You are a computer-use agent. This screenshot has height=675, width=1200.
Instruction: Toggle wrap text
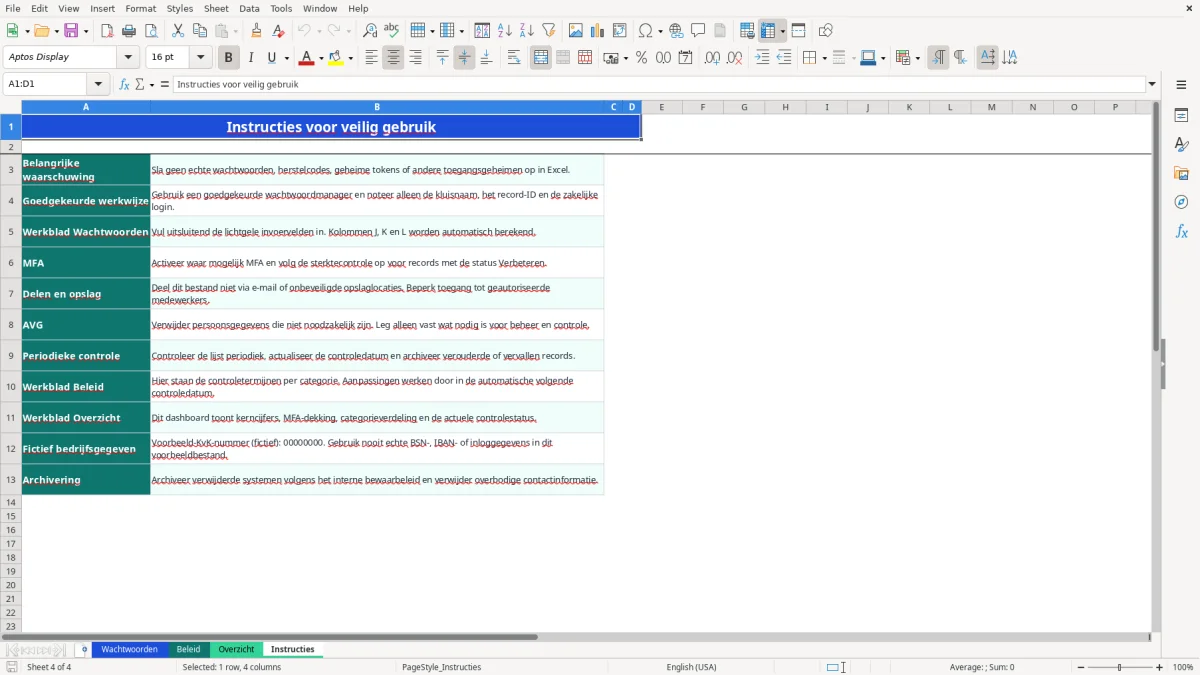(514, 58)
